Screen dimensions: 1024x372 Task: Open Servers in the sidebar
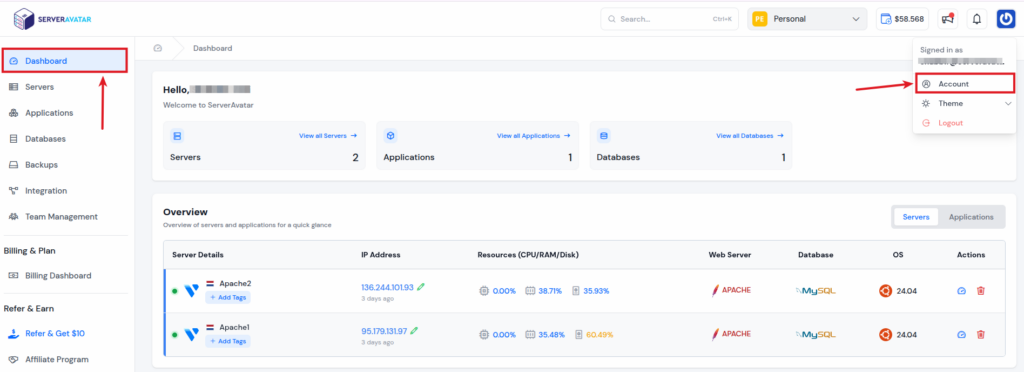(x=39, y=87)
